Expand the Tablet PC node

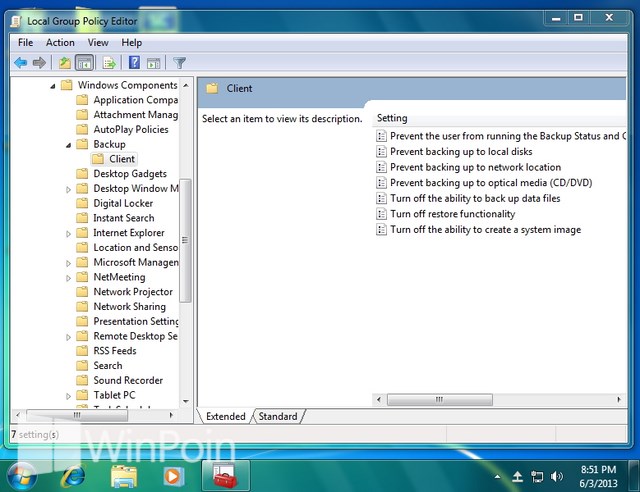pos(69,396)
